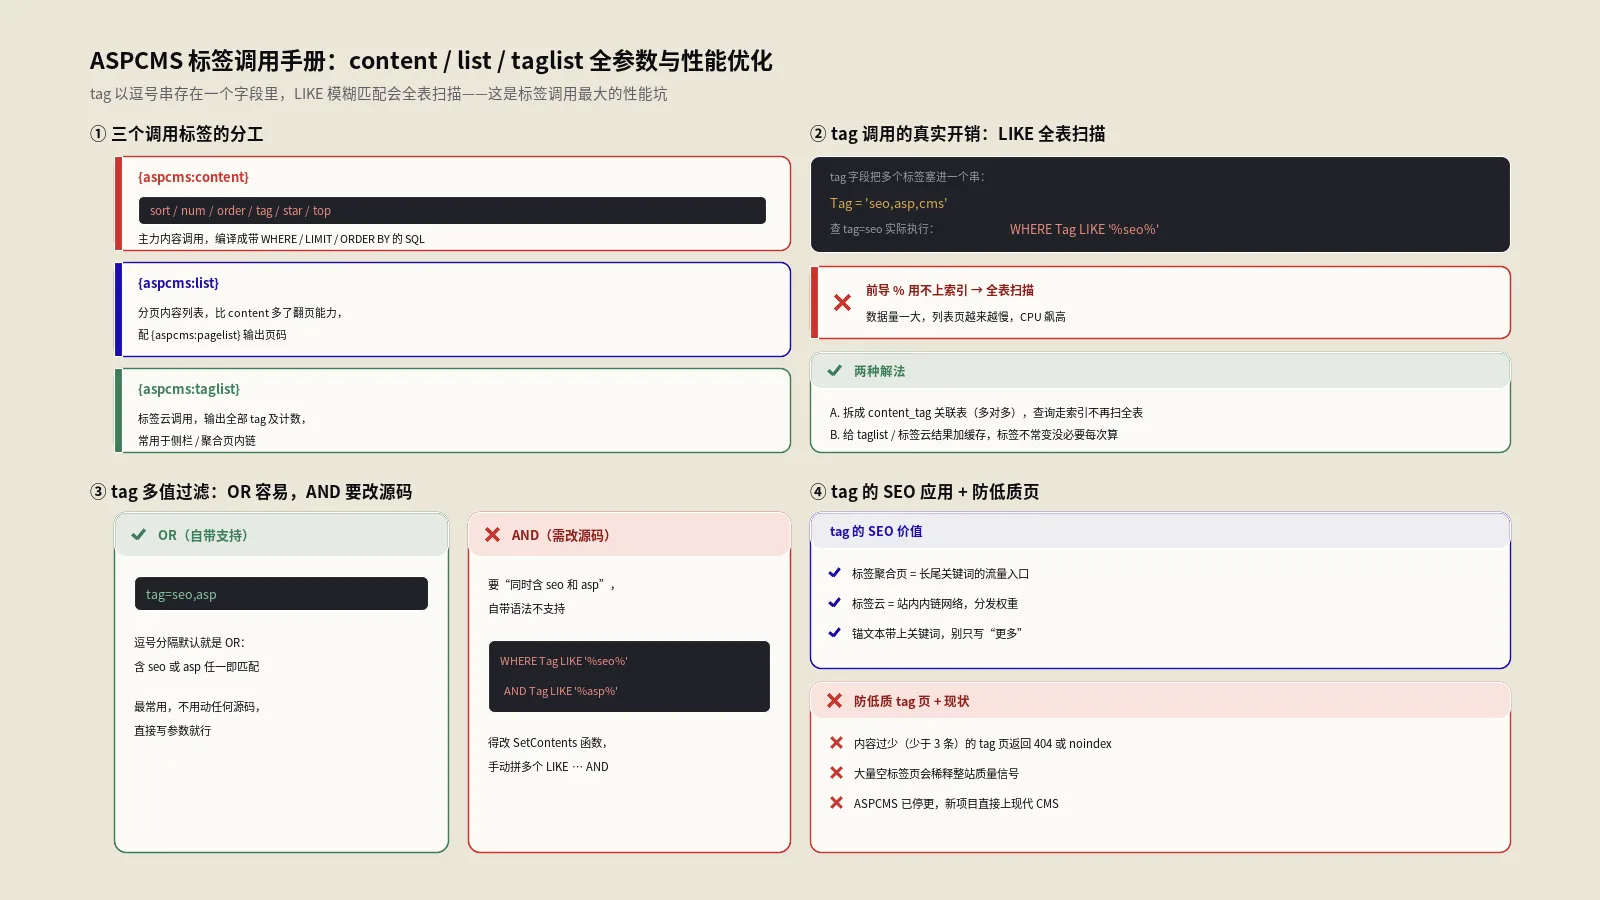Click the WHERE Tag LIKE '%seo%' line in the AND card

click(564, 661)
